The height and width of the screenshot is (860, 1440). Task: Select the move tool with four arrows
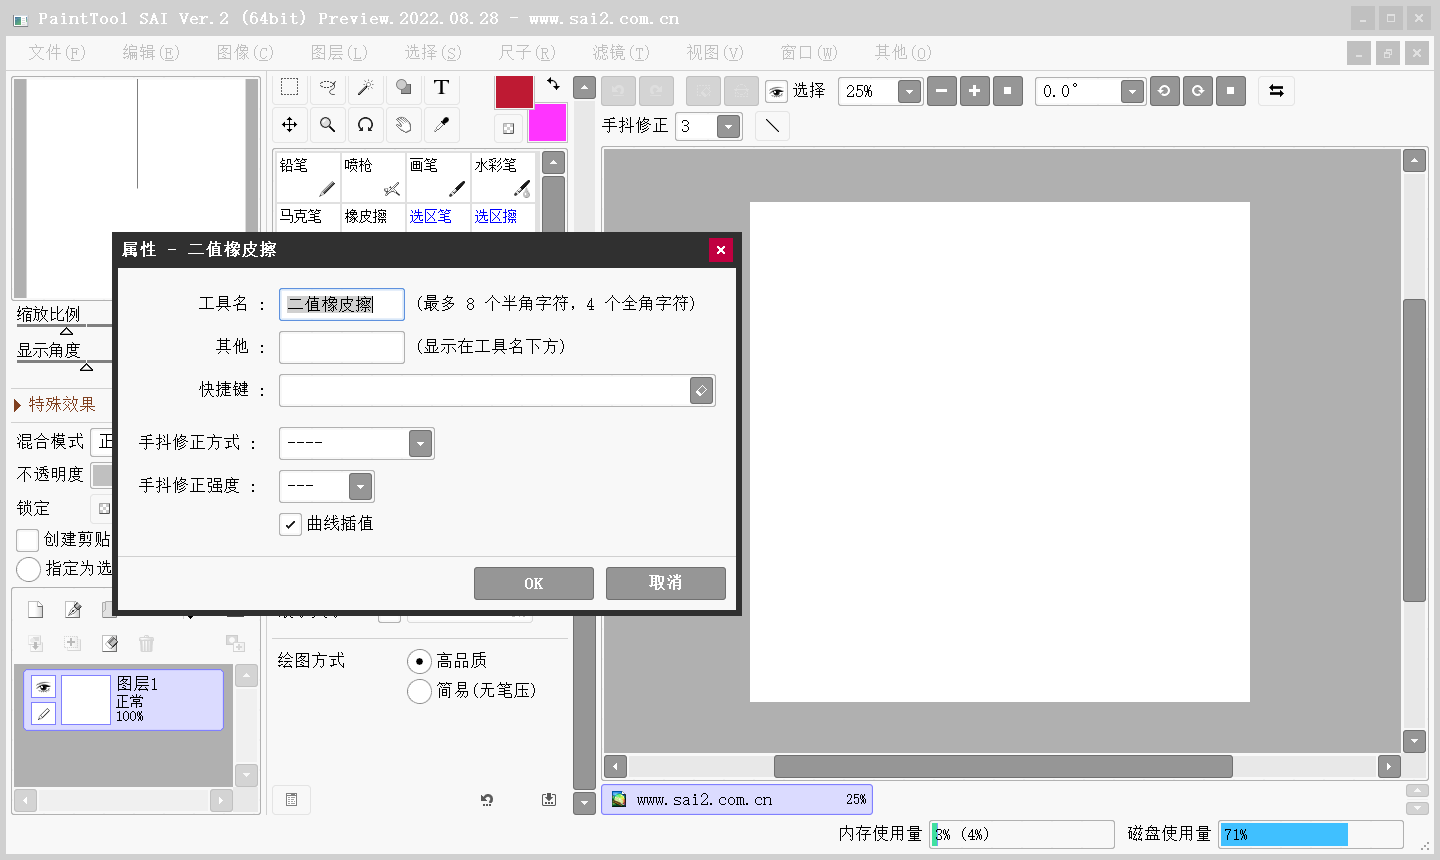[x=290, y=125]
